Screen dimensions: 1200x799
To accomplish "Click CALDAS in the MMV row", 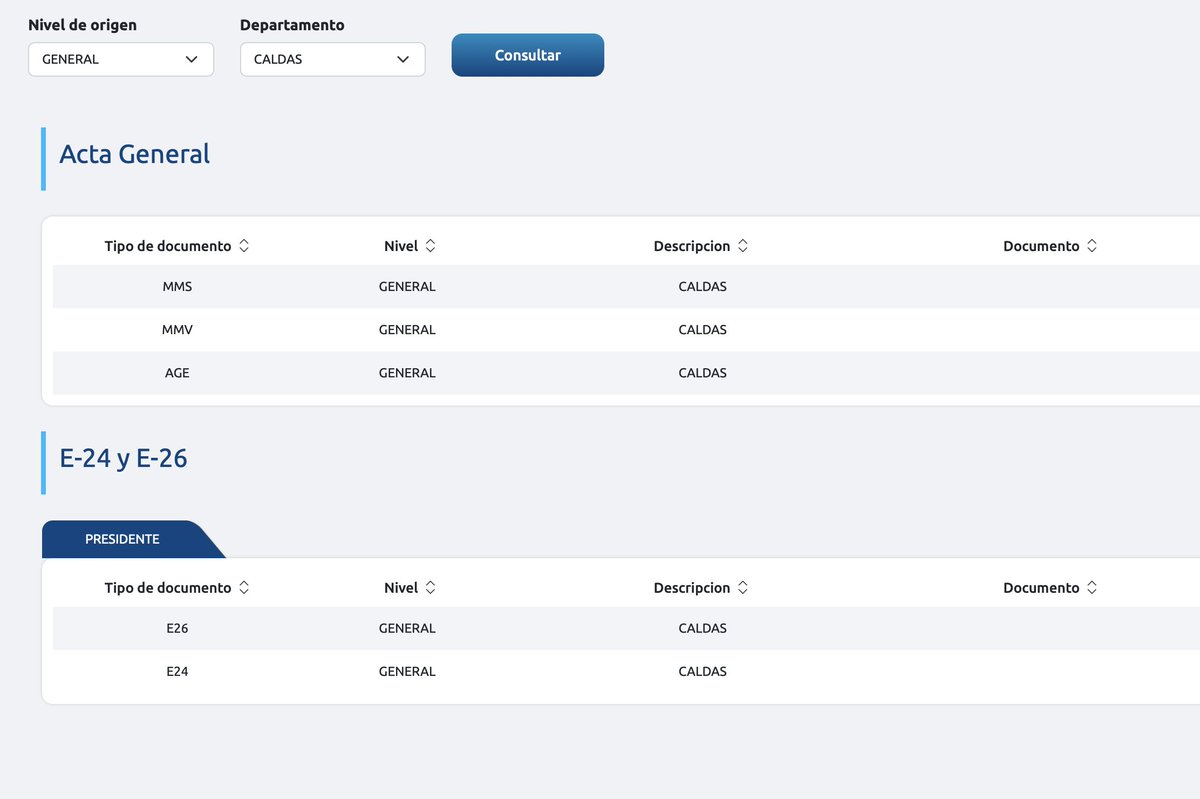I will (x=702, y=330).
